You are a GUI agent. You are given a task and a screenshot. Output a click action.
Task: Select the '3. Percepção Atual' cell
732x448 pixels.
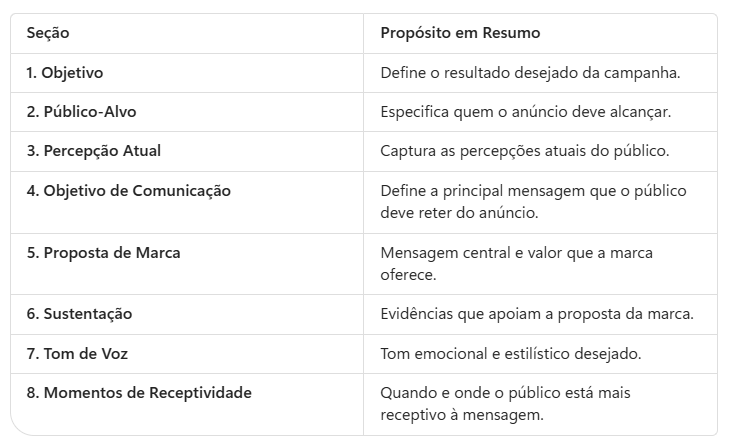[187, 151]
